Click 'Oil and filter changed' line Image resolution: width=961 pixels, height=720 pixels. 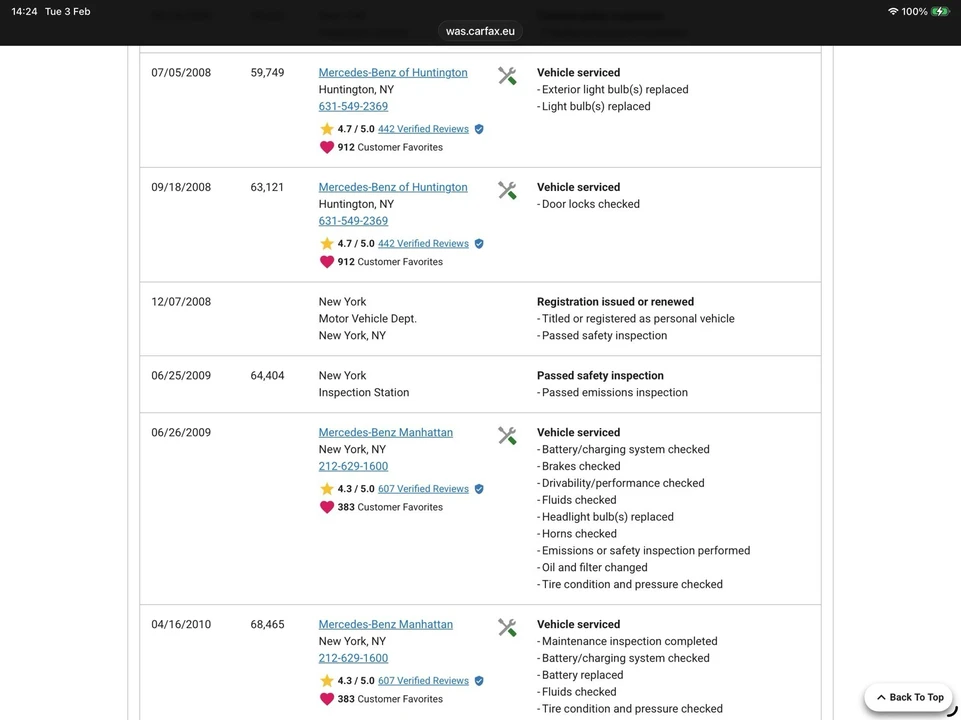coord(592,567)
